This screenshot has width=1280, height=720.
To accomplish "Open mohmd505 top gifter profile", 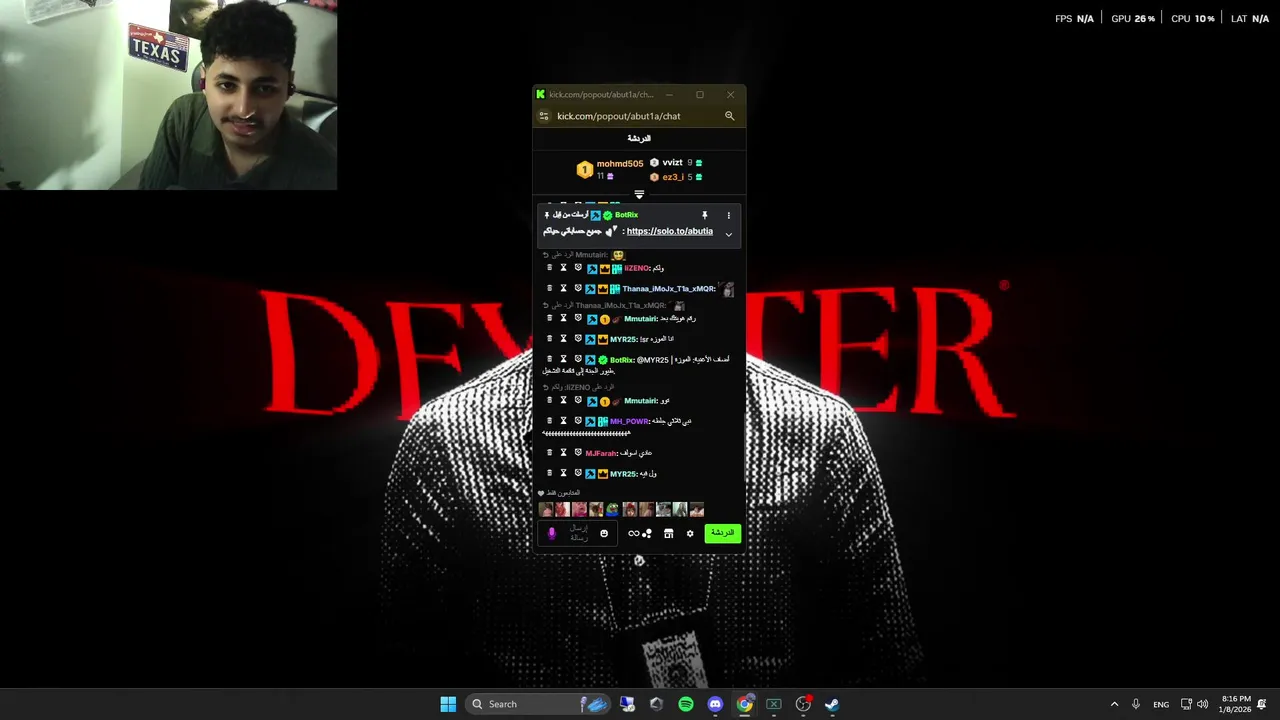I will point(619,164).
